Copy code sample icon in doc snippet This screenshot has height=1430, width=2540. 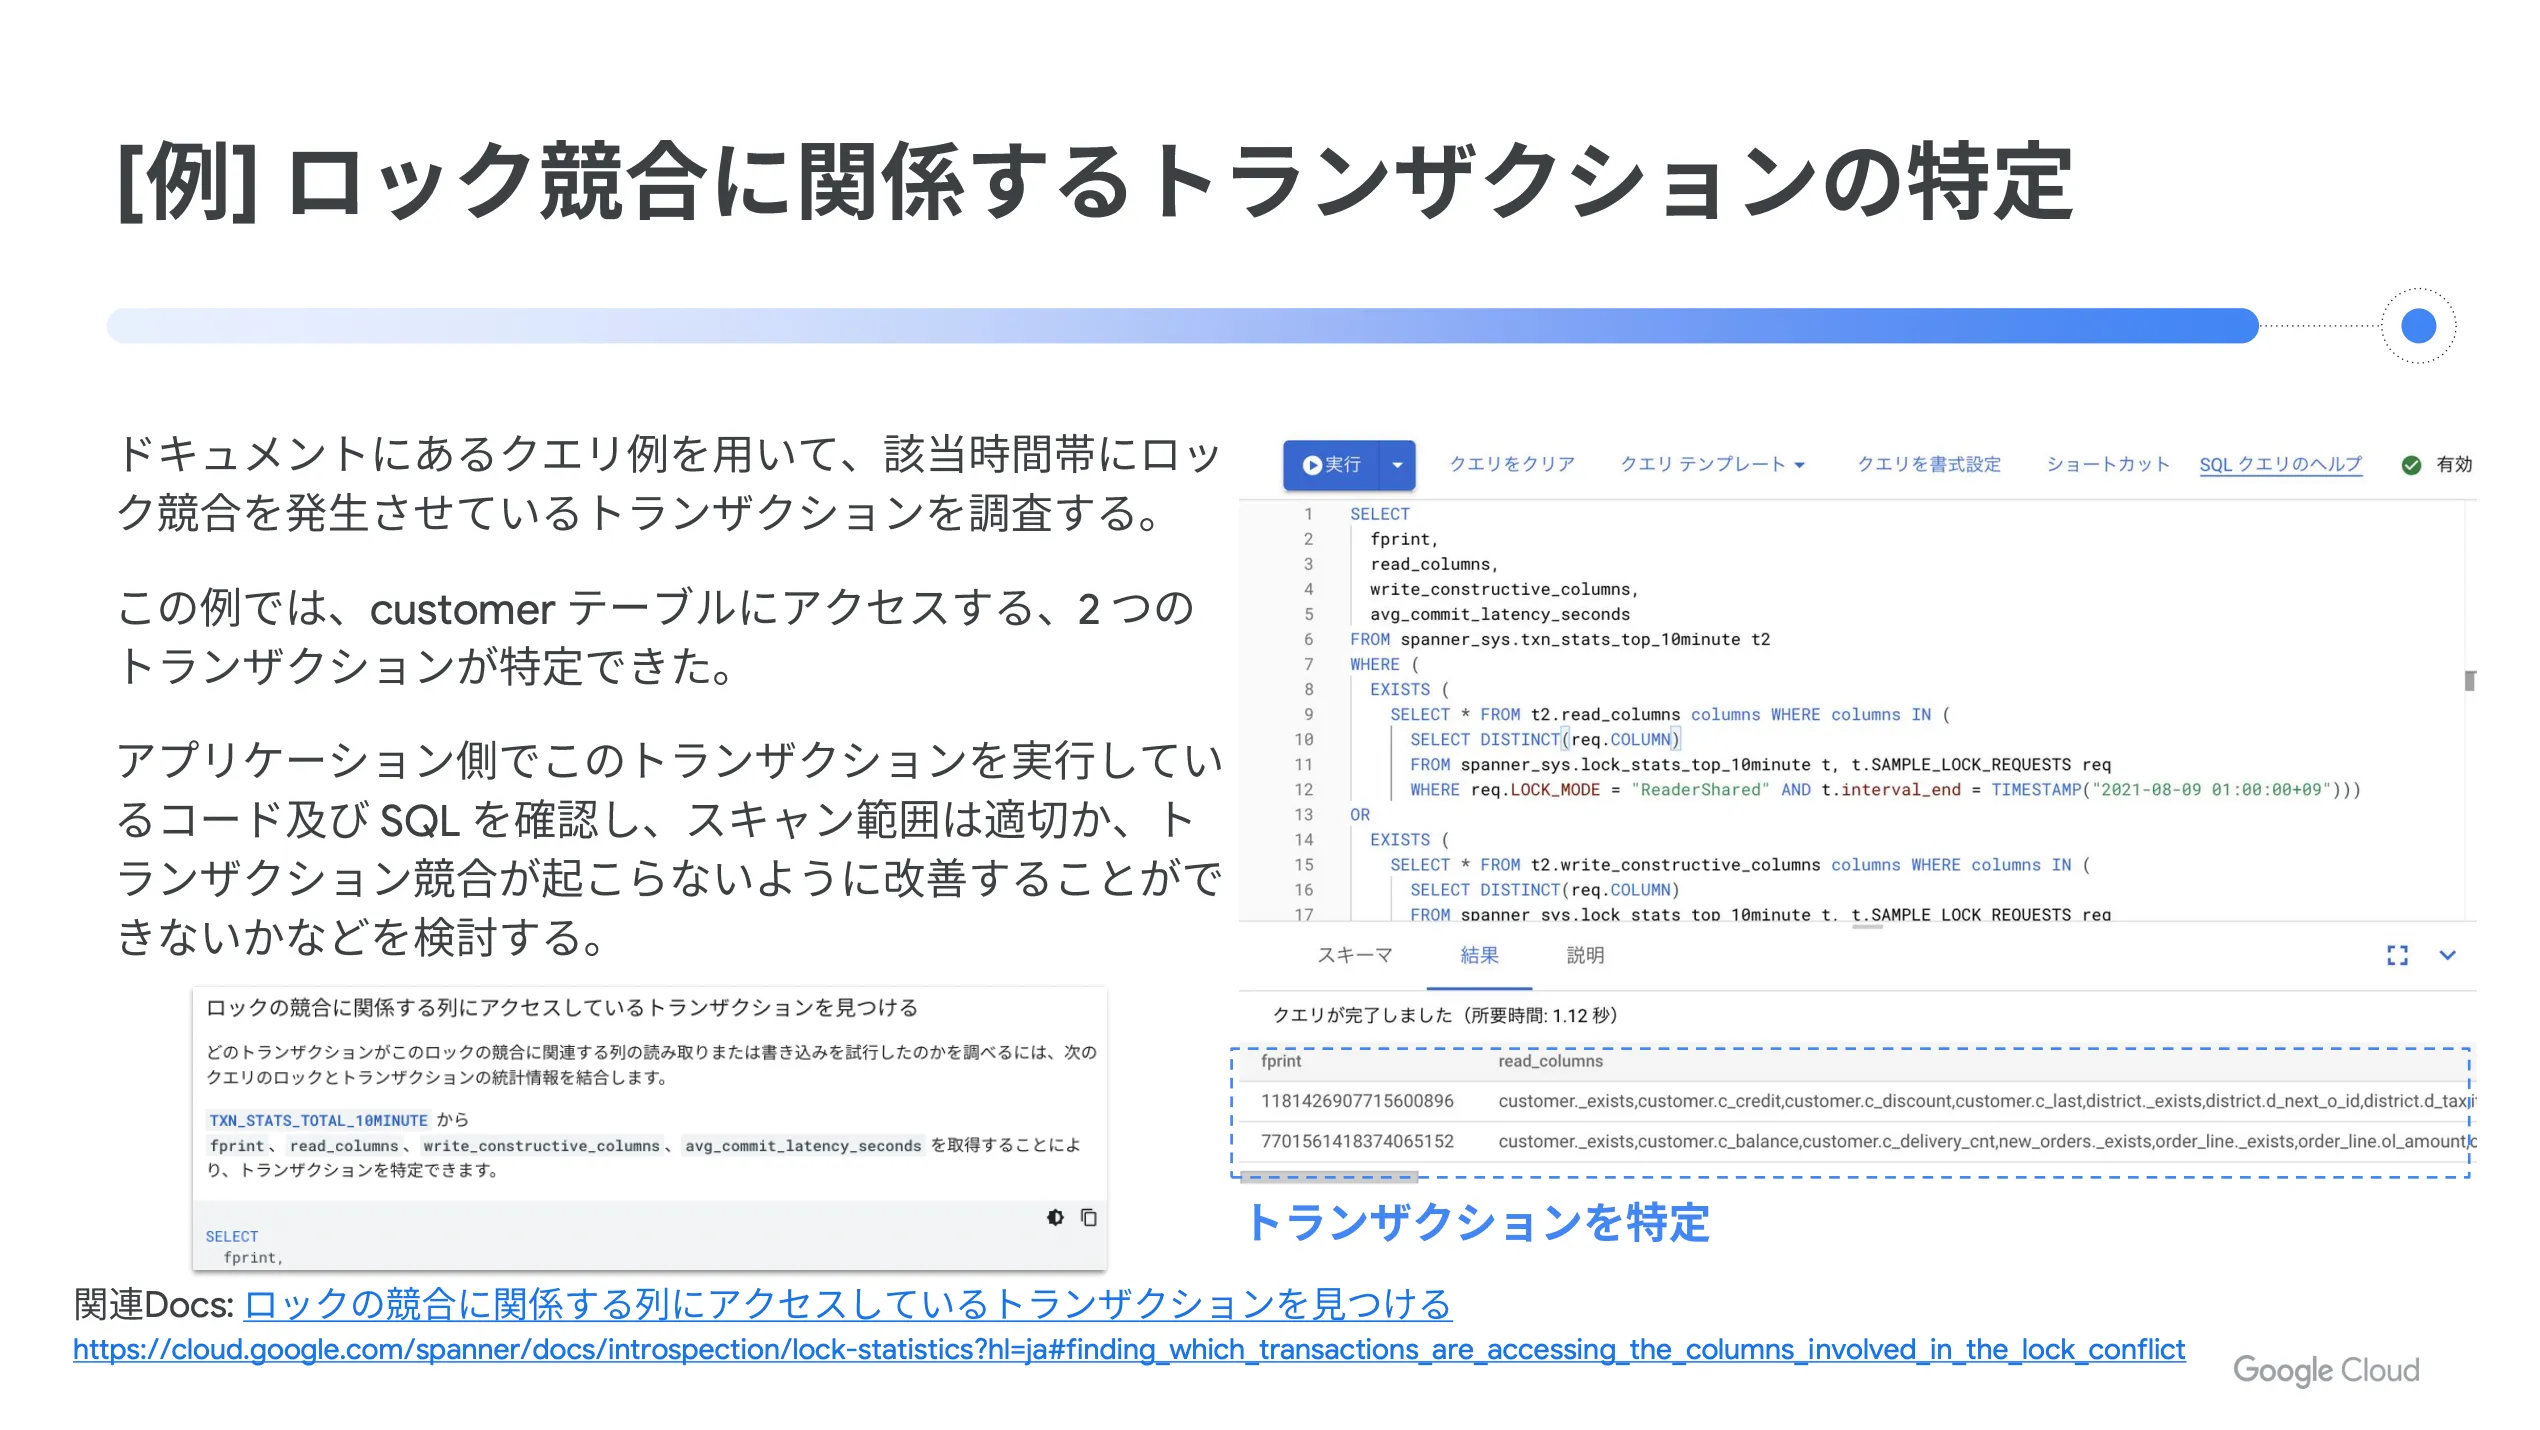point(1089,1217)
